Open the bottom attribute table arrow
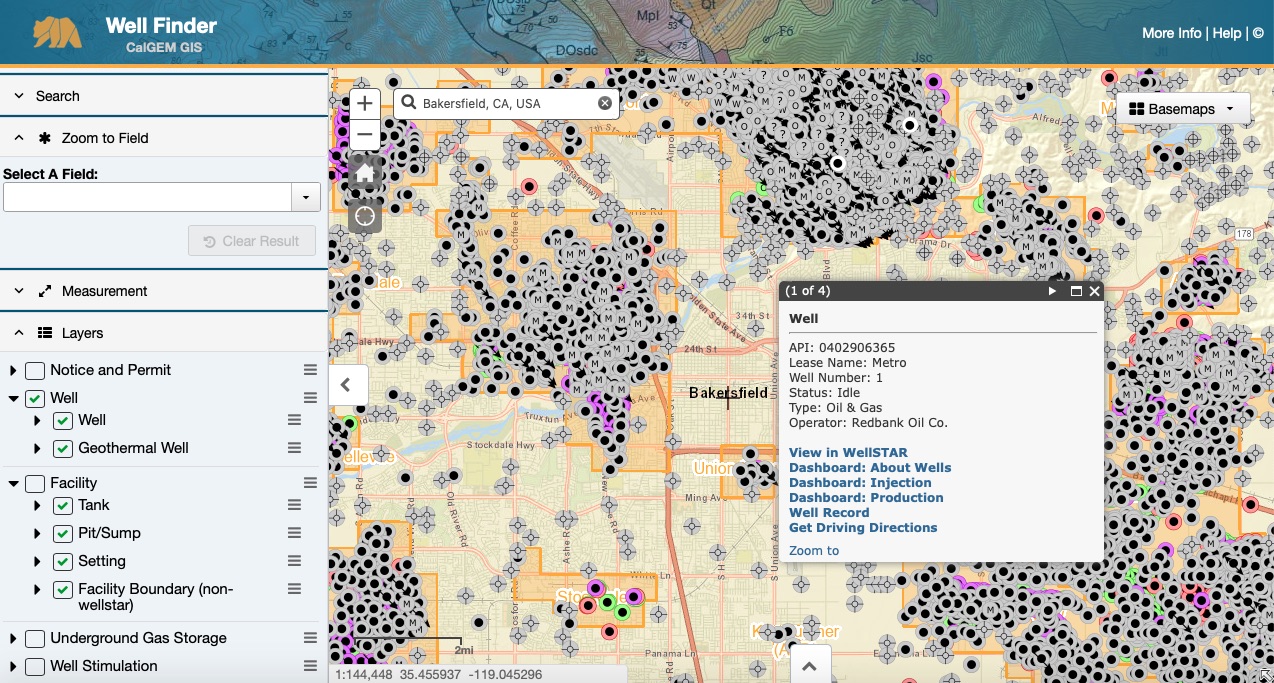 (x=809, y=664)
